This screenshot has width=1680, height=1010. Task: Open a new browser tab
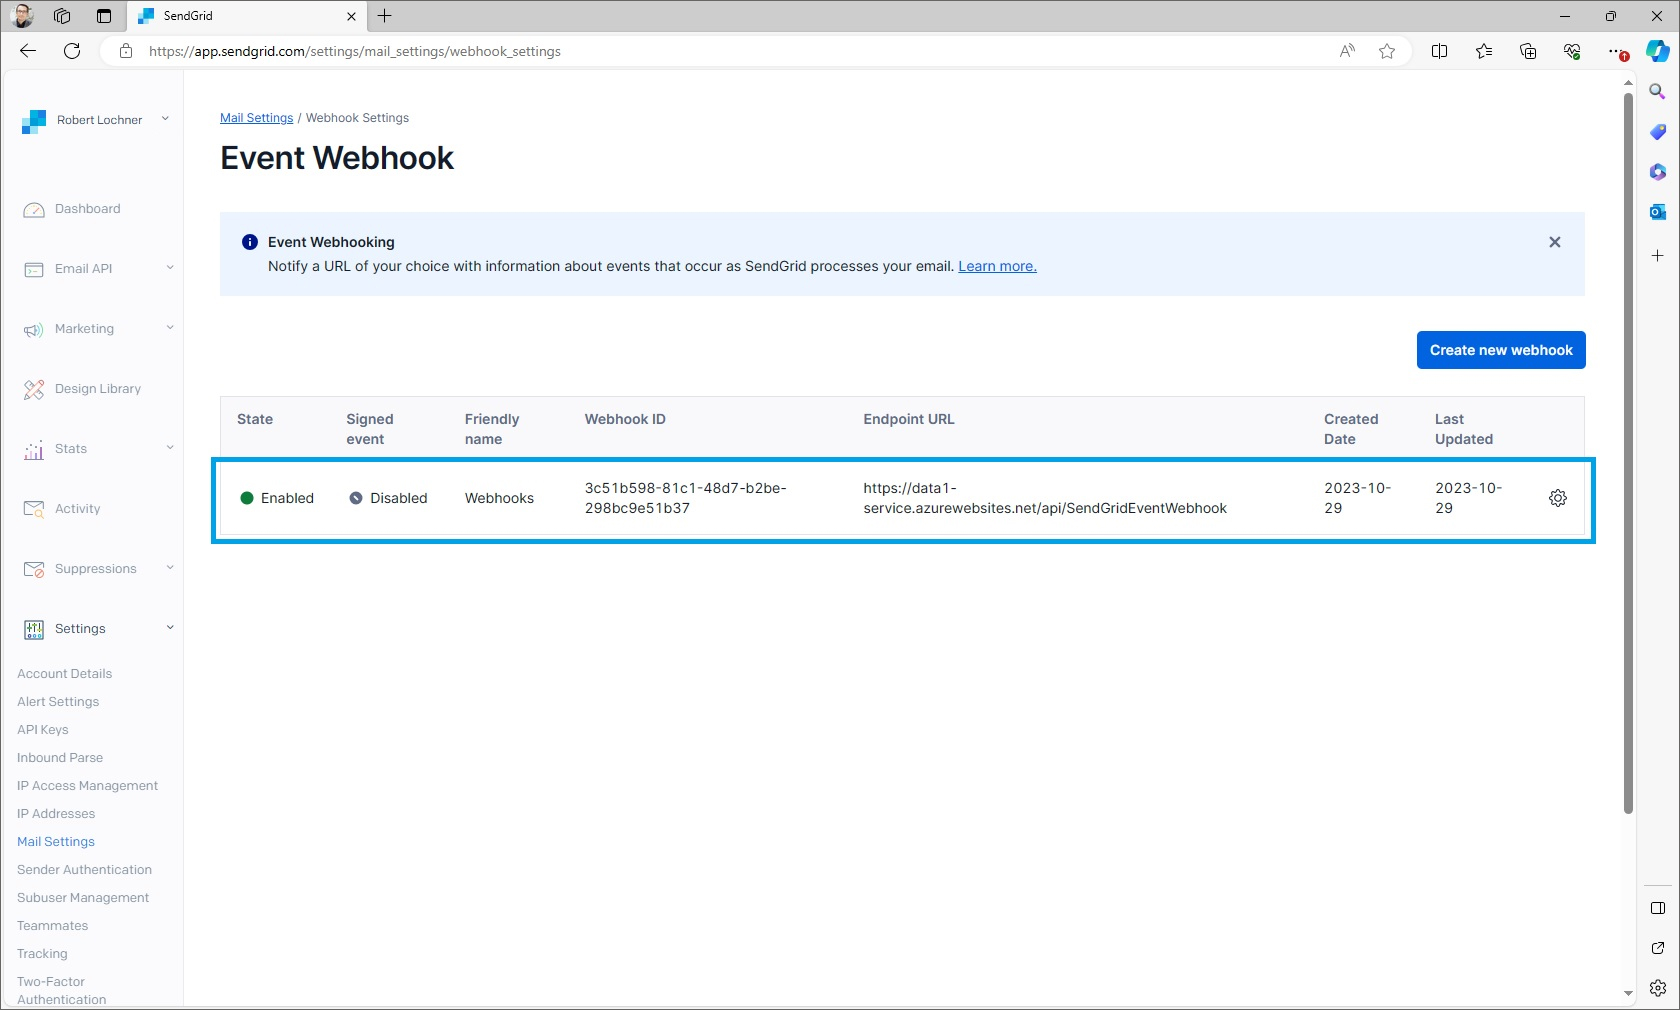pyautogui.click(x=384, y=16)
